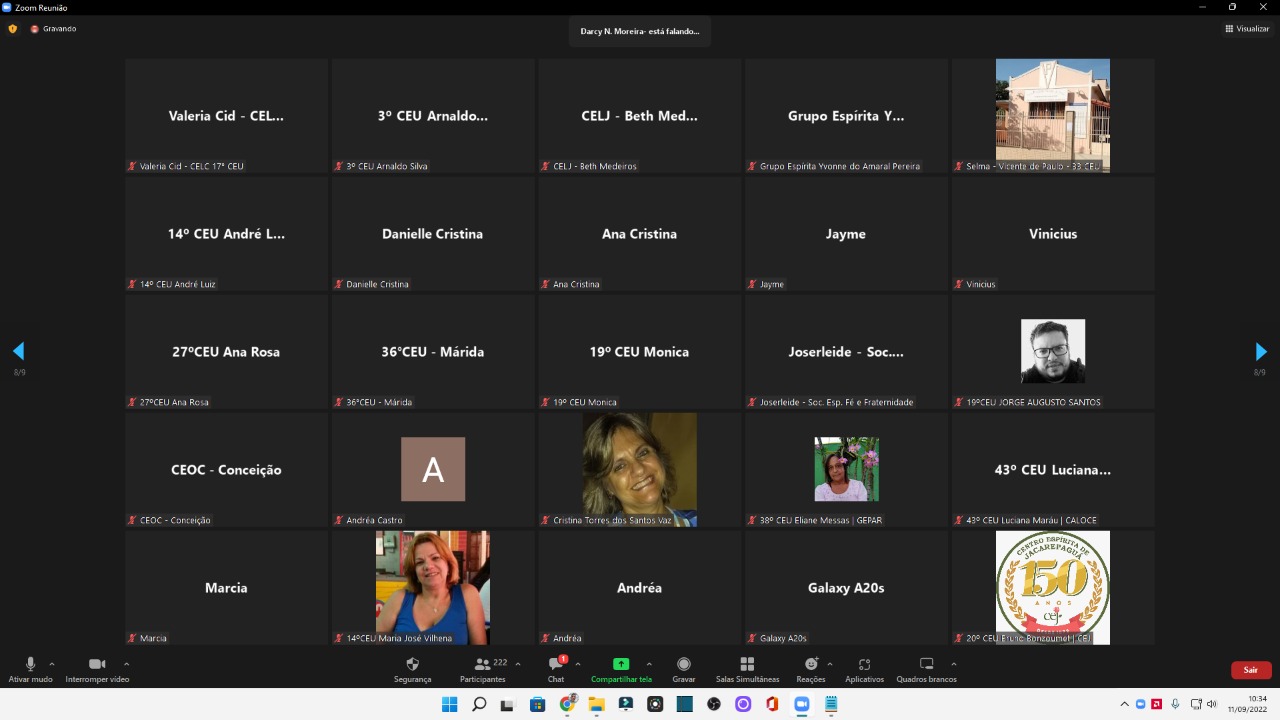The image size is (1280, 720).
Task: Go to previous page of participants
Action: (18, 352)
